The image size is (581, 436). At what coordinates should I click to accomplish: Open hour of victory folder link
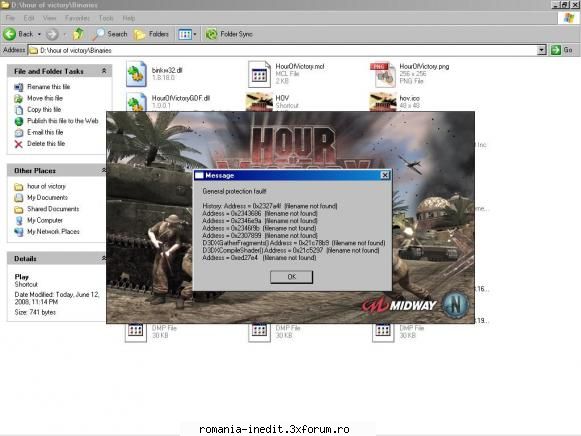(x=46, y=186)
